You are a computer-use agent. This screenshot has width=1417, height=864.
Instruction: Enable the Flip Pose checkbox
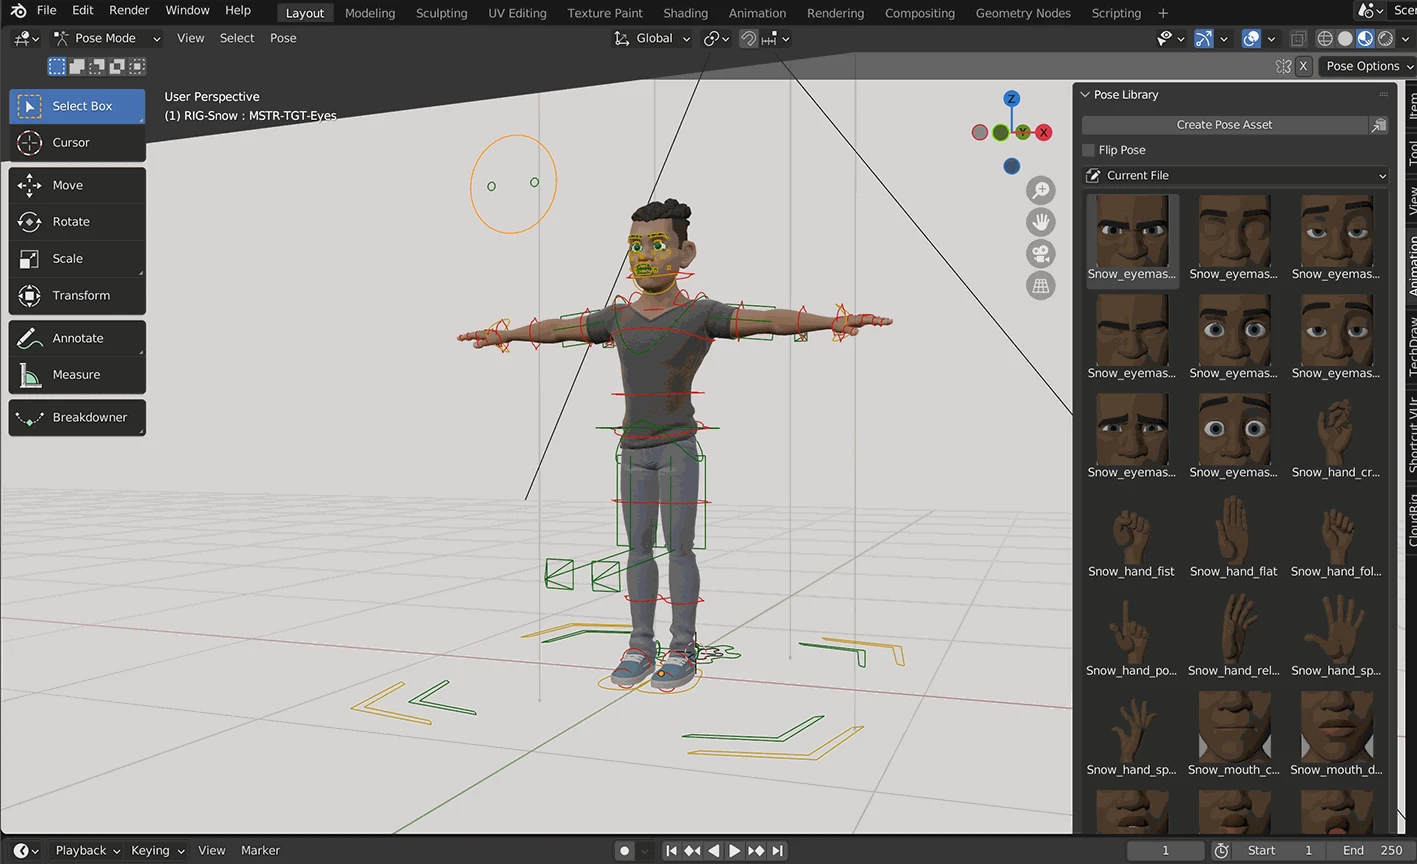click(1089, 150)
